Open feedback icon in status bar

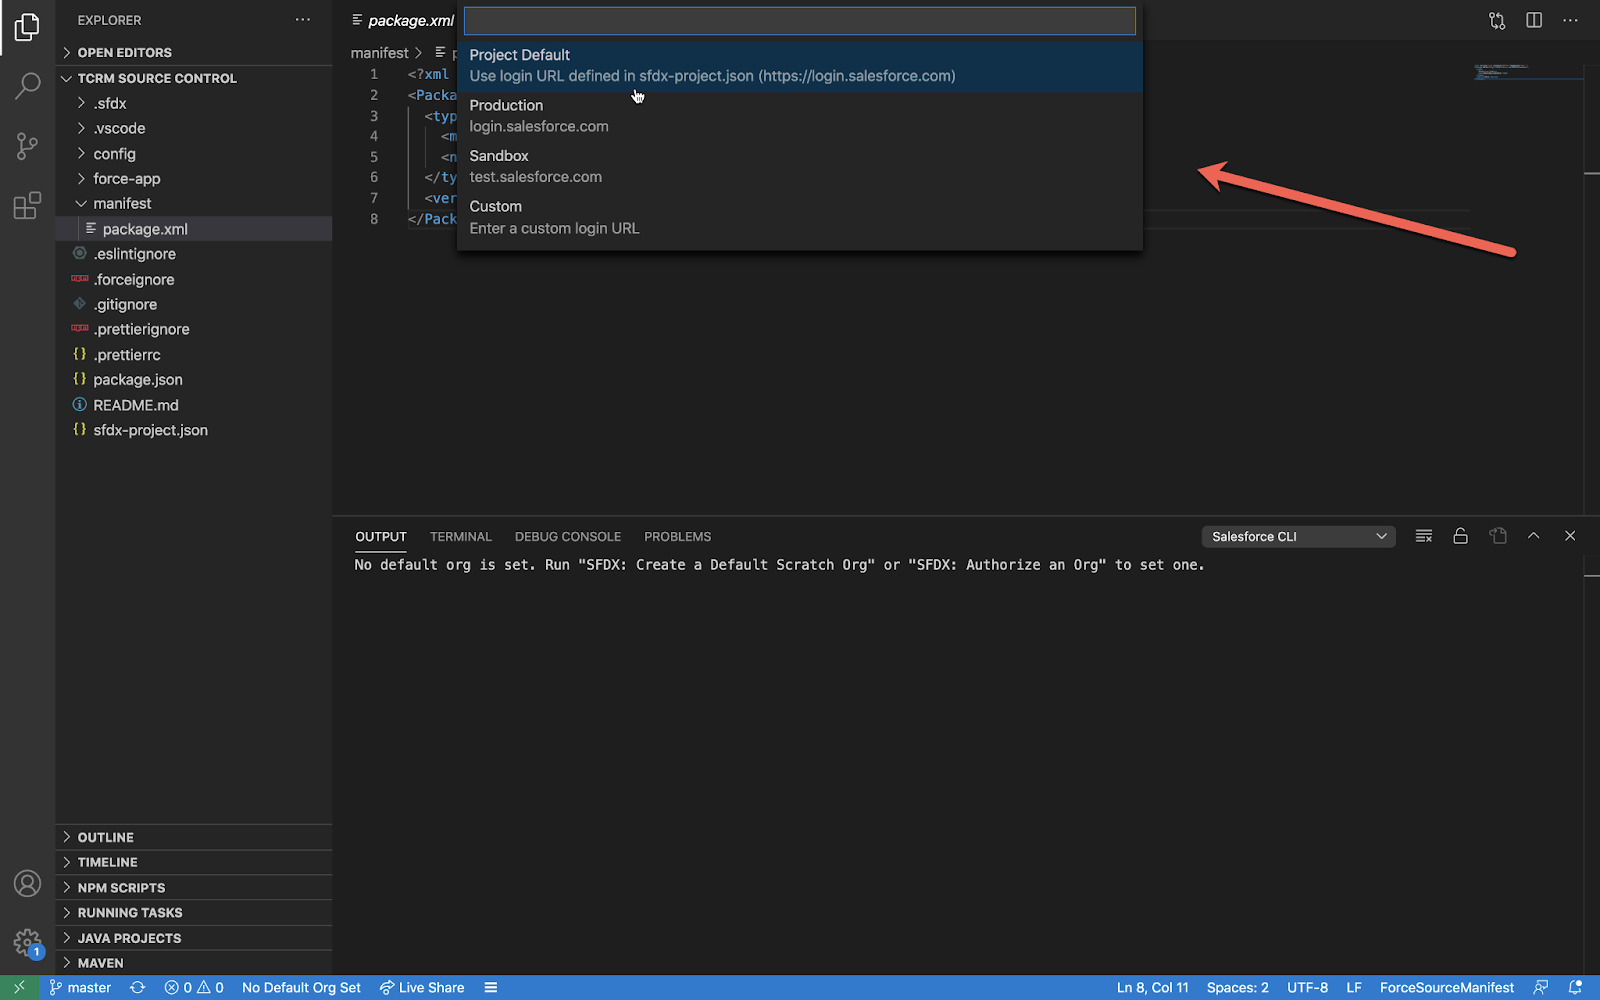[1541, 987]
